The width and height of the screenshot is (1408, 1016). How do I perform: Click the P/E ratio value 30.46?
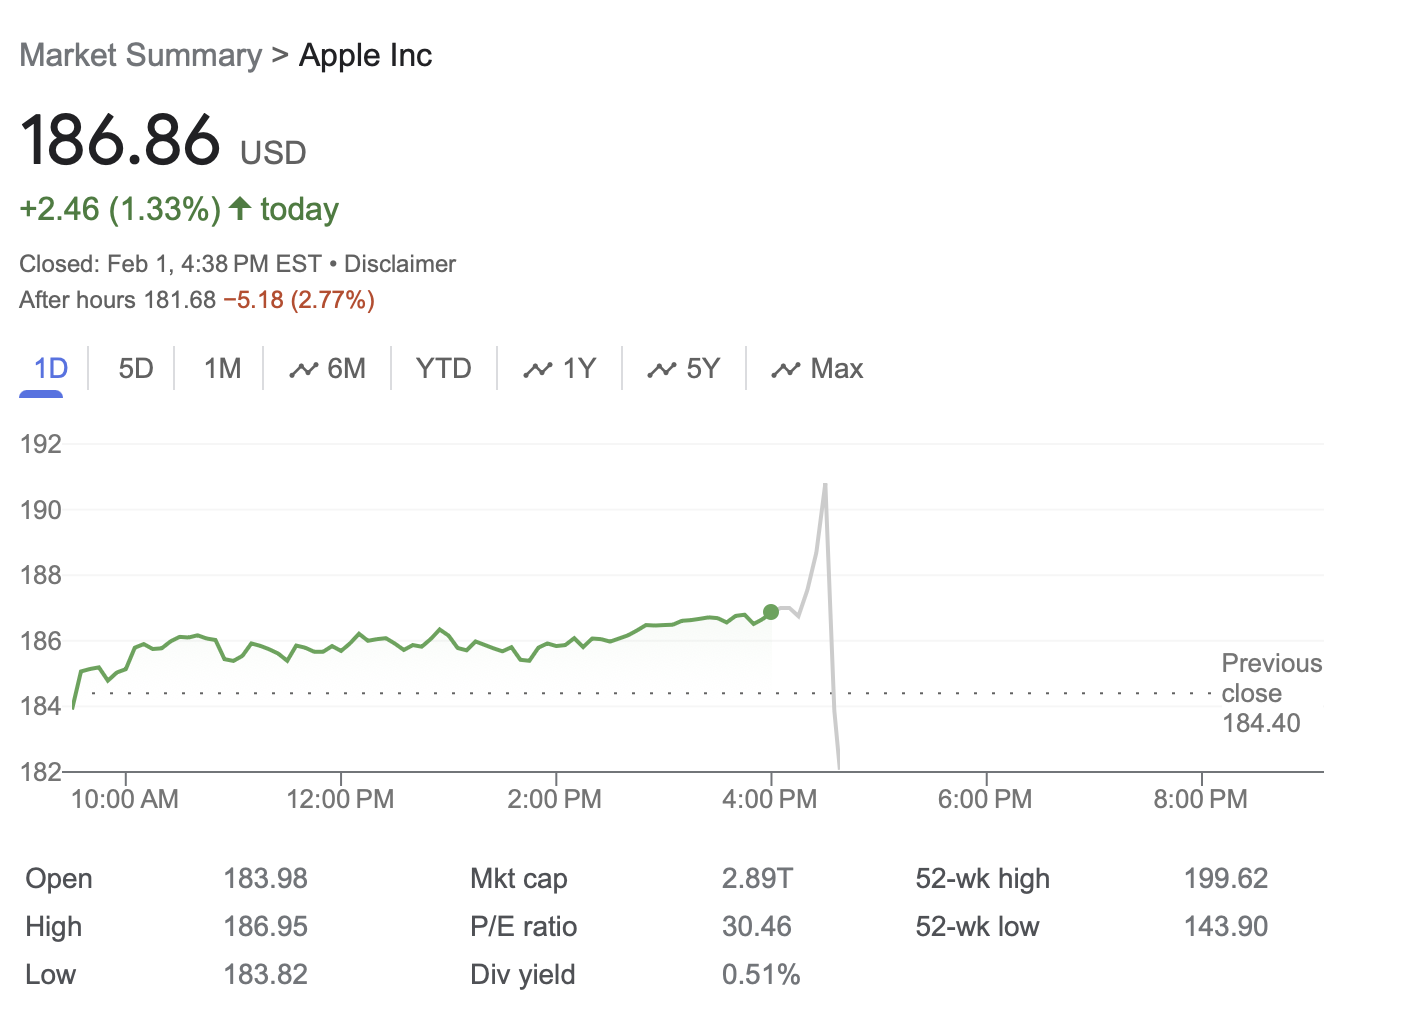[x=757, y=927]
